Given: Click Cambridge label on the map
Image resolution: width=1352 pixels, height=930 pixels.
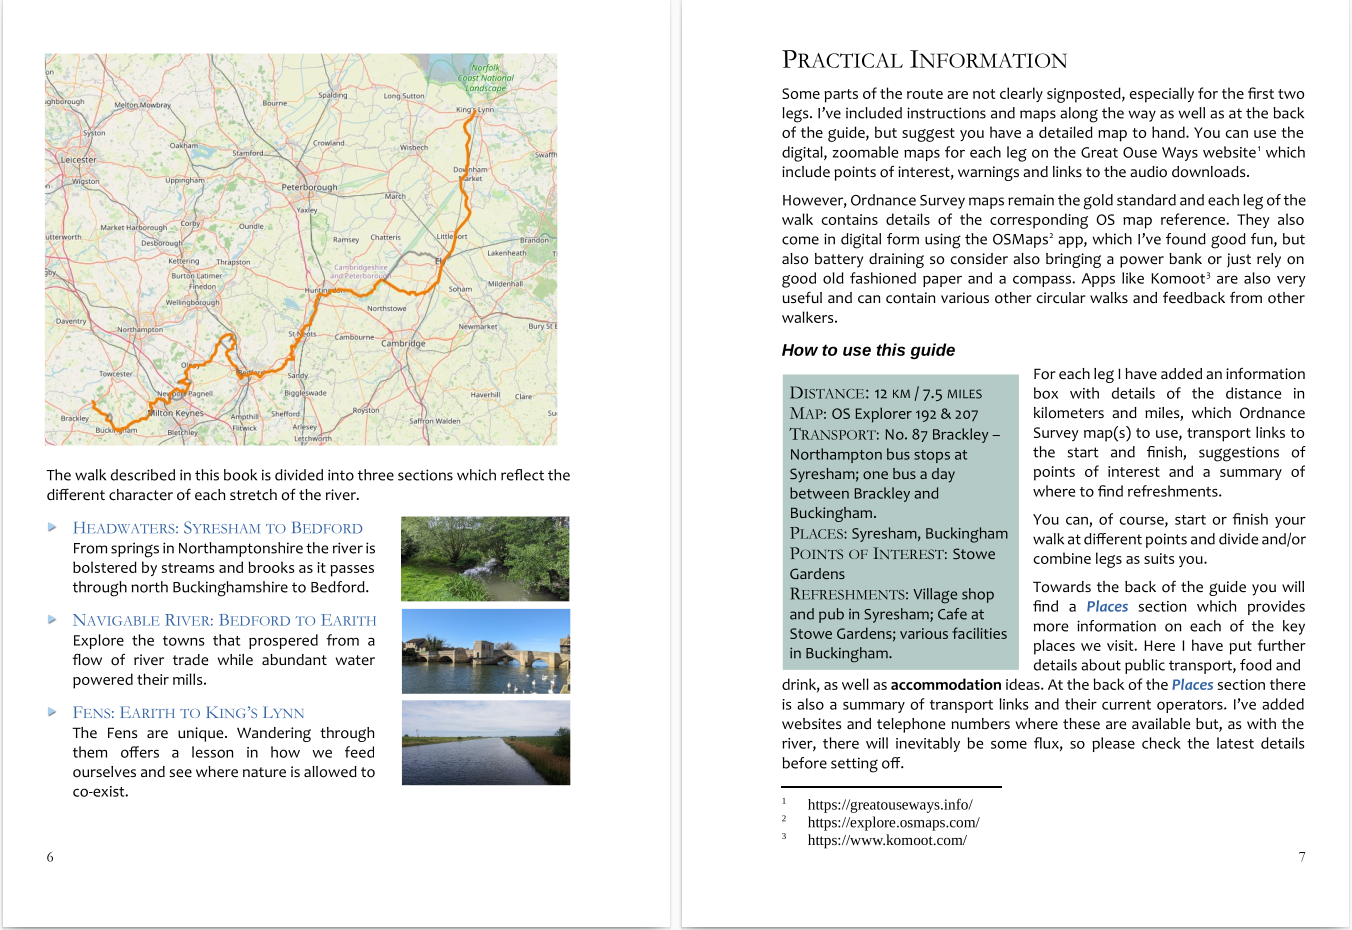Looking at the screenshot, I should click(403, 343).
